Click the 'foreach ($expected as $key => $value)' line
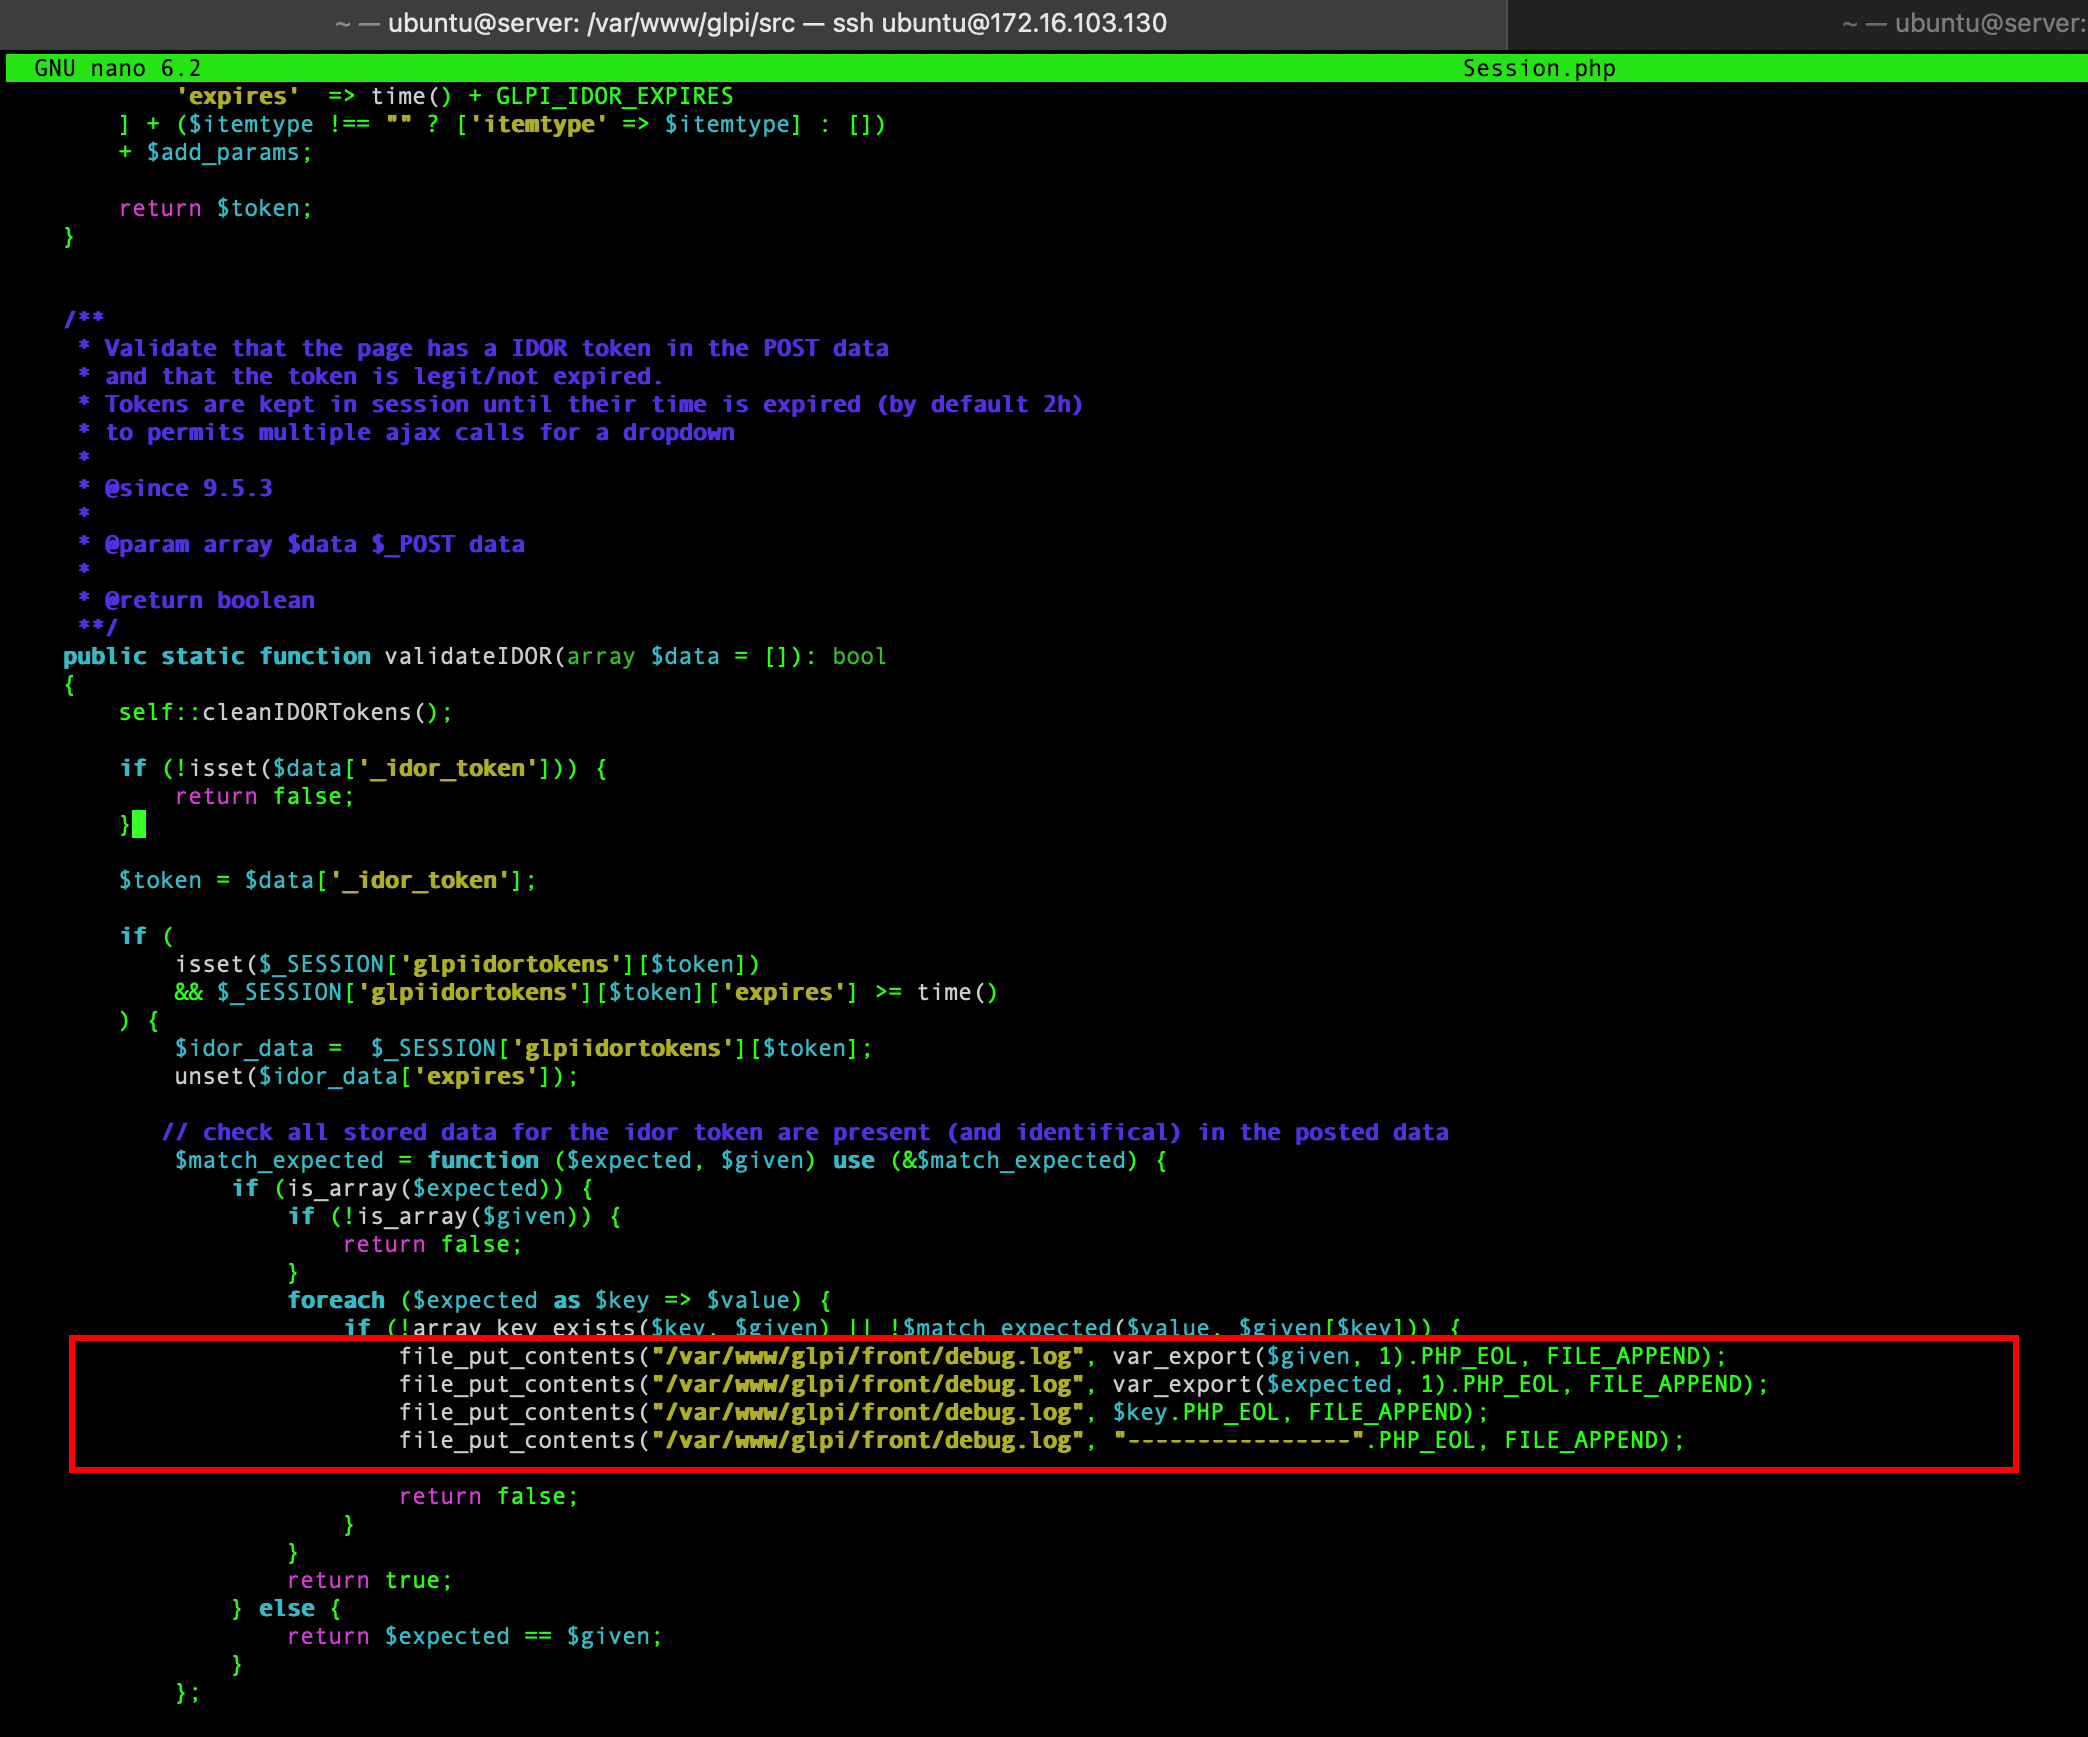This screenshot has height=1737, width=2088. point(559,1300)
